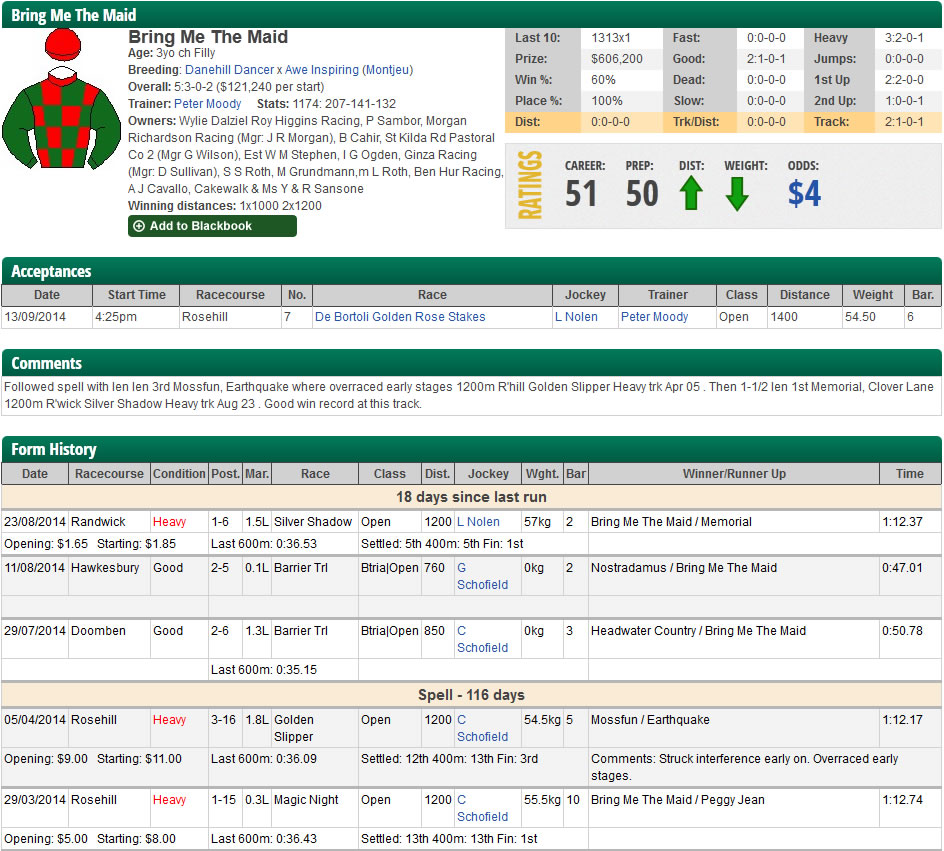
Task: Open the Awe Inspiring (Montjeu) link
Action: tap(349, 69)
